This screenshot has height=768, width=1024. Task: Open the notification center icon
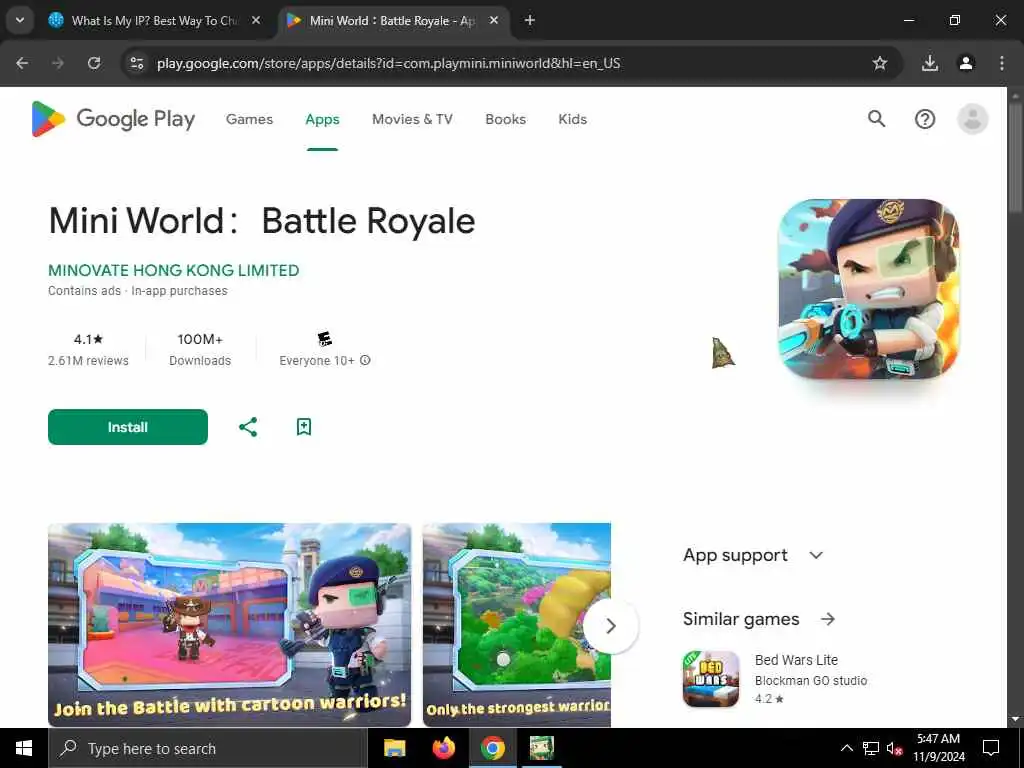991,748
